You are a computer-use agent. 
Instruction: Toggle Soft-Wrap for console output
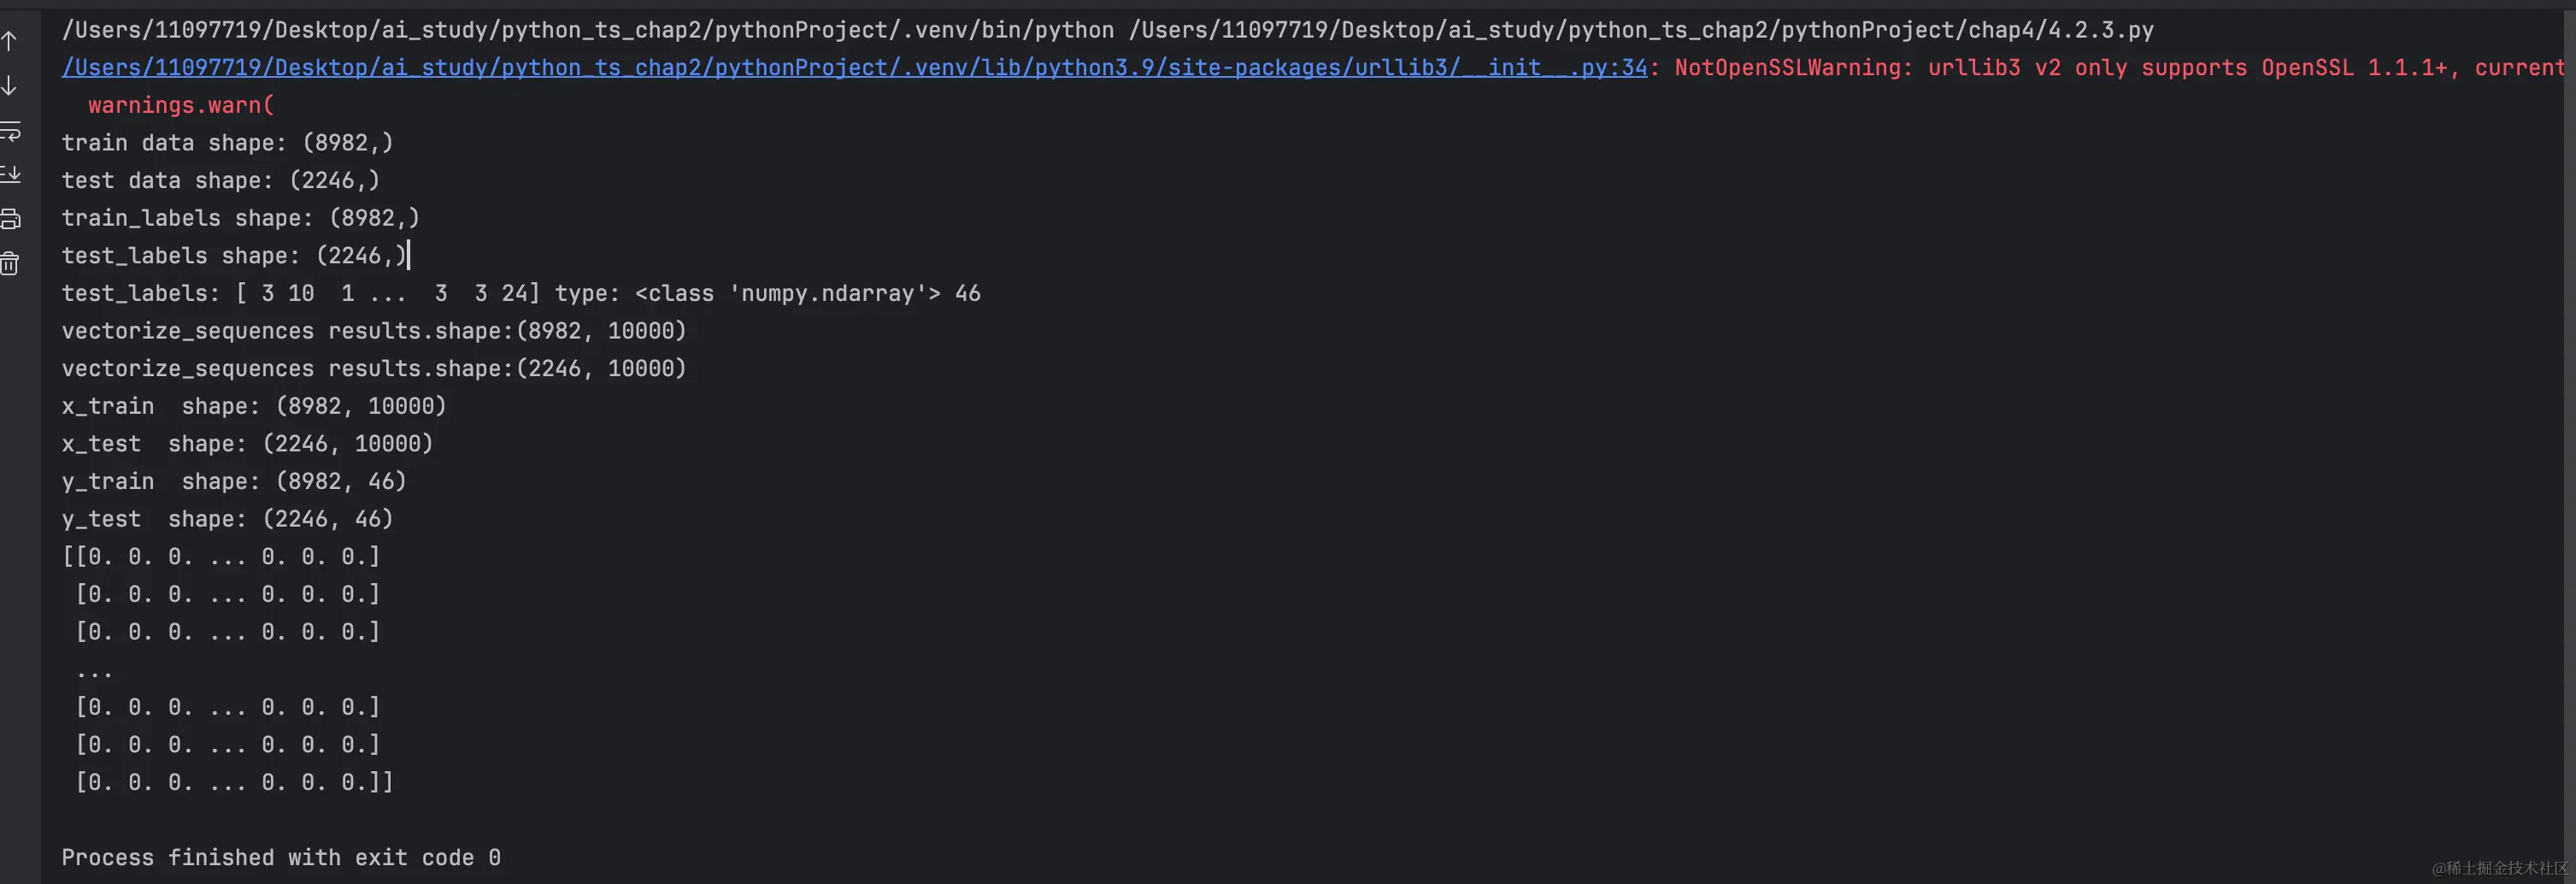(10, 131)
